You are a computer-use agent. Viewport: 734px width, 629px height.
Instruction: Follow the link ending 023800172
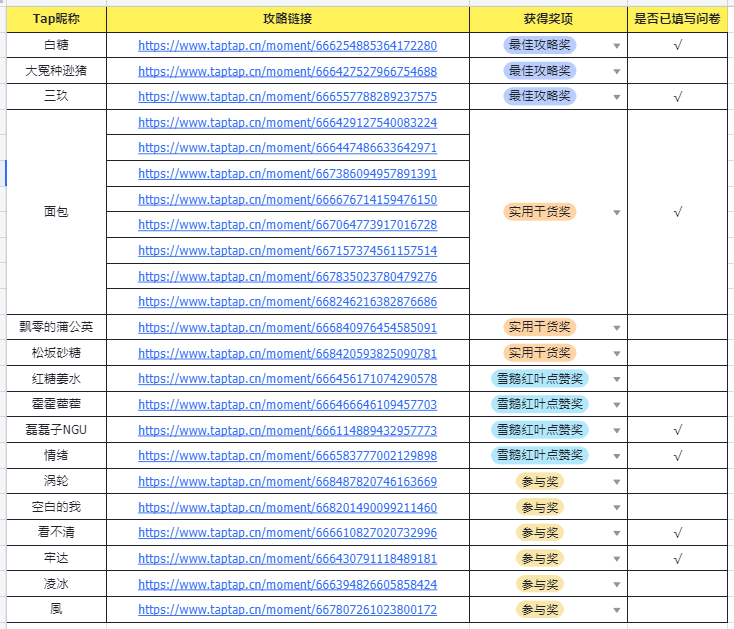287,609
